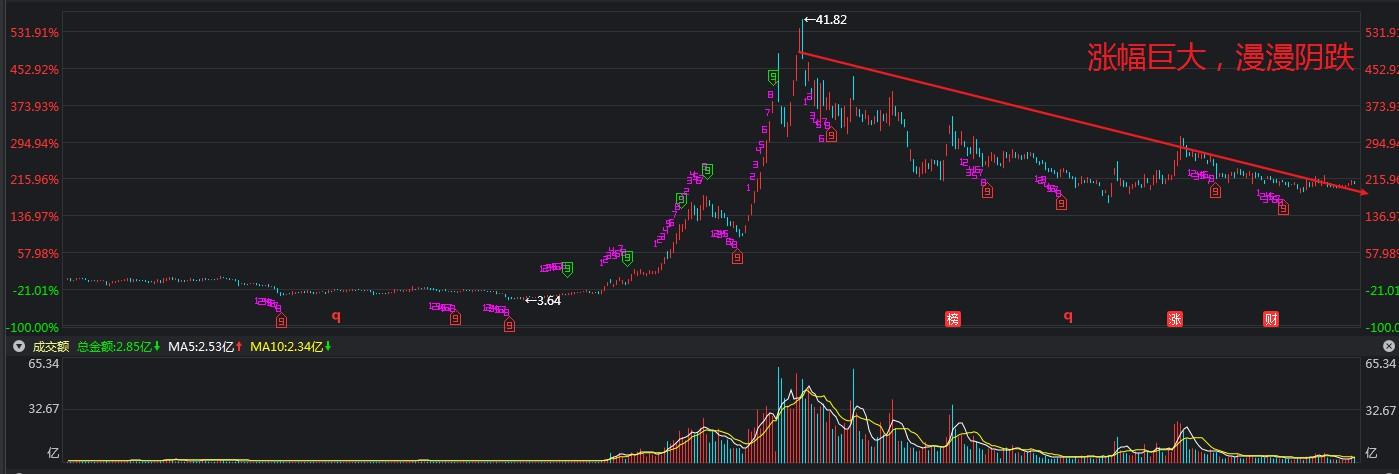
Task: Click the 32.67 volume label on right axis
Action: [x=1381, y=410]
